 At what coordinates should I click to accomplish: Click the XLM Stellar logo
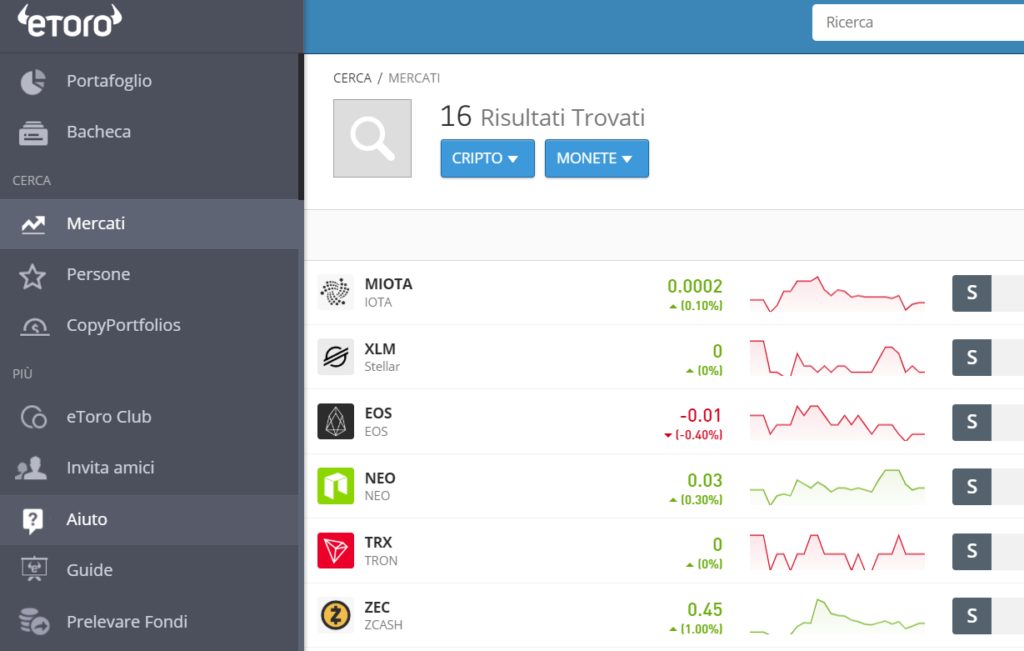click(x=336, y=357)
